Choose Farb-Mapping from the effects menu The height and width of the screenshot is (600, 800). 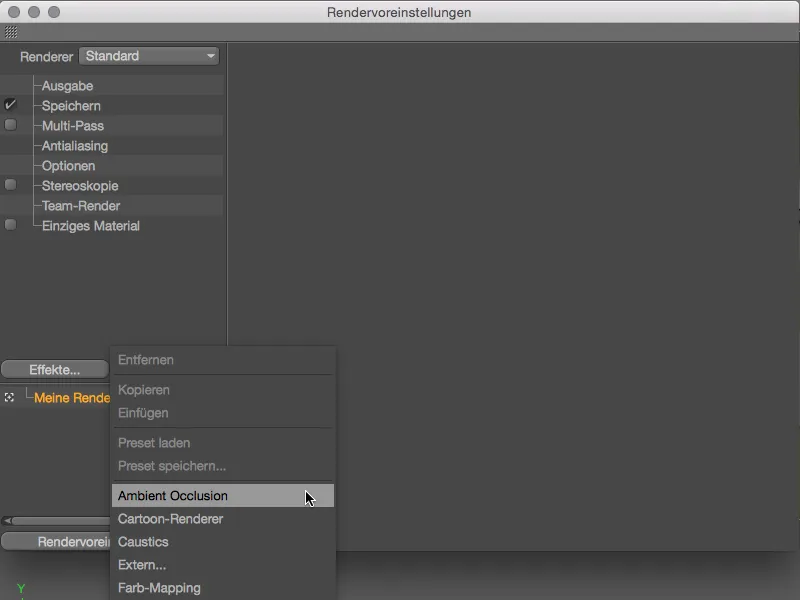tap(223, 588)
